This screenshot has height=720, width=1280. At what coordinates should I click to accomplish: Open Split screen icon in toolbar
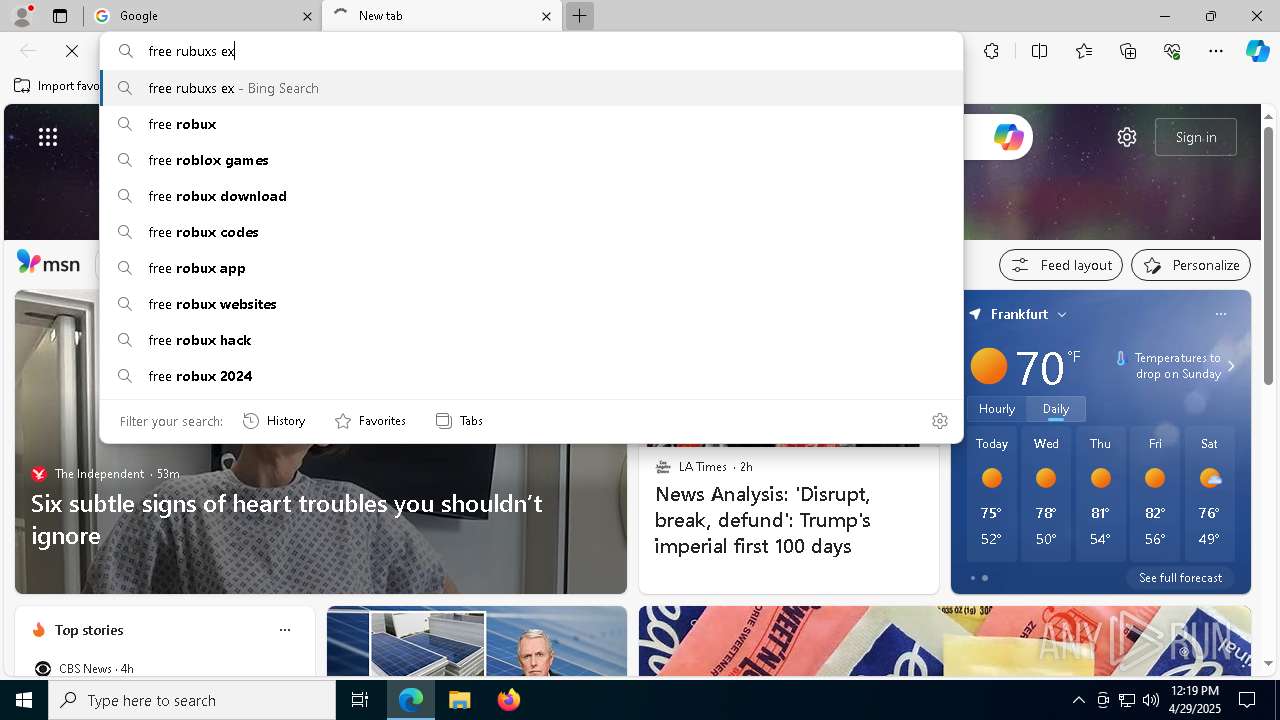(1039, 51)
